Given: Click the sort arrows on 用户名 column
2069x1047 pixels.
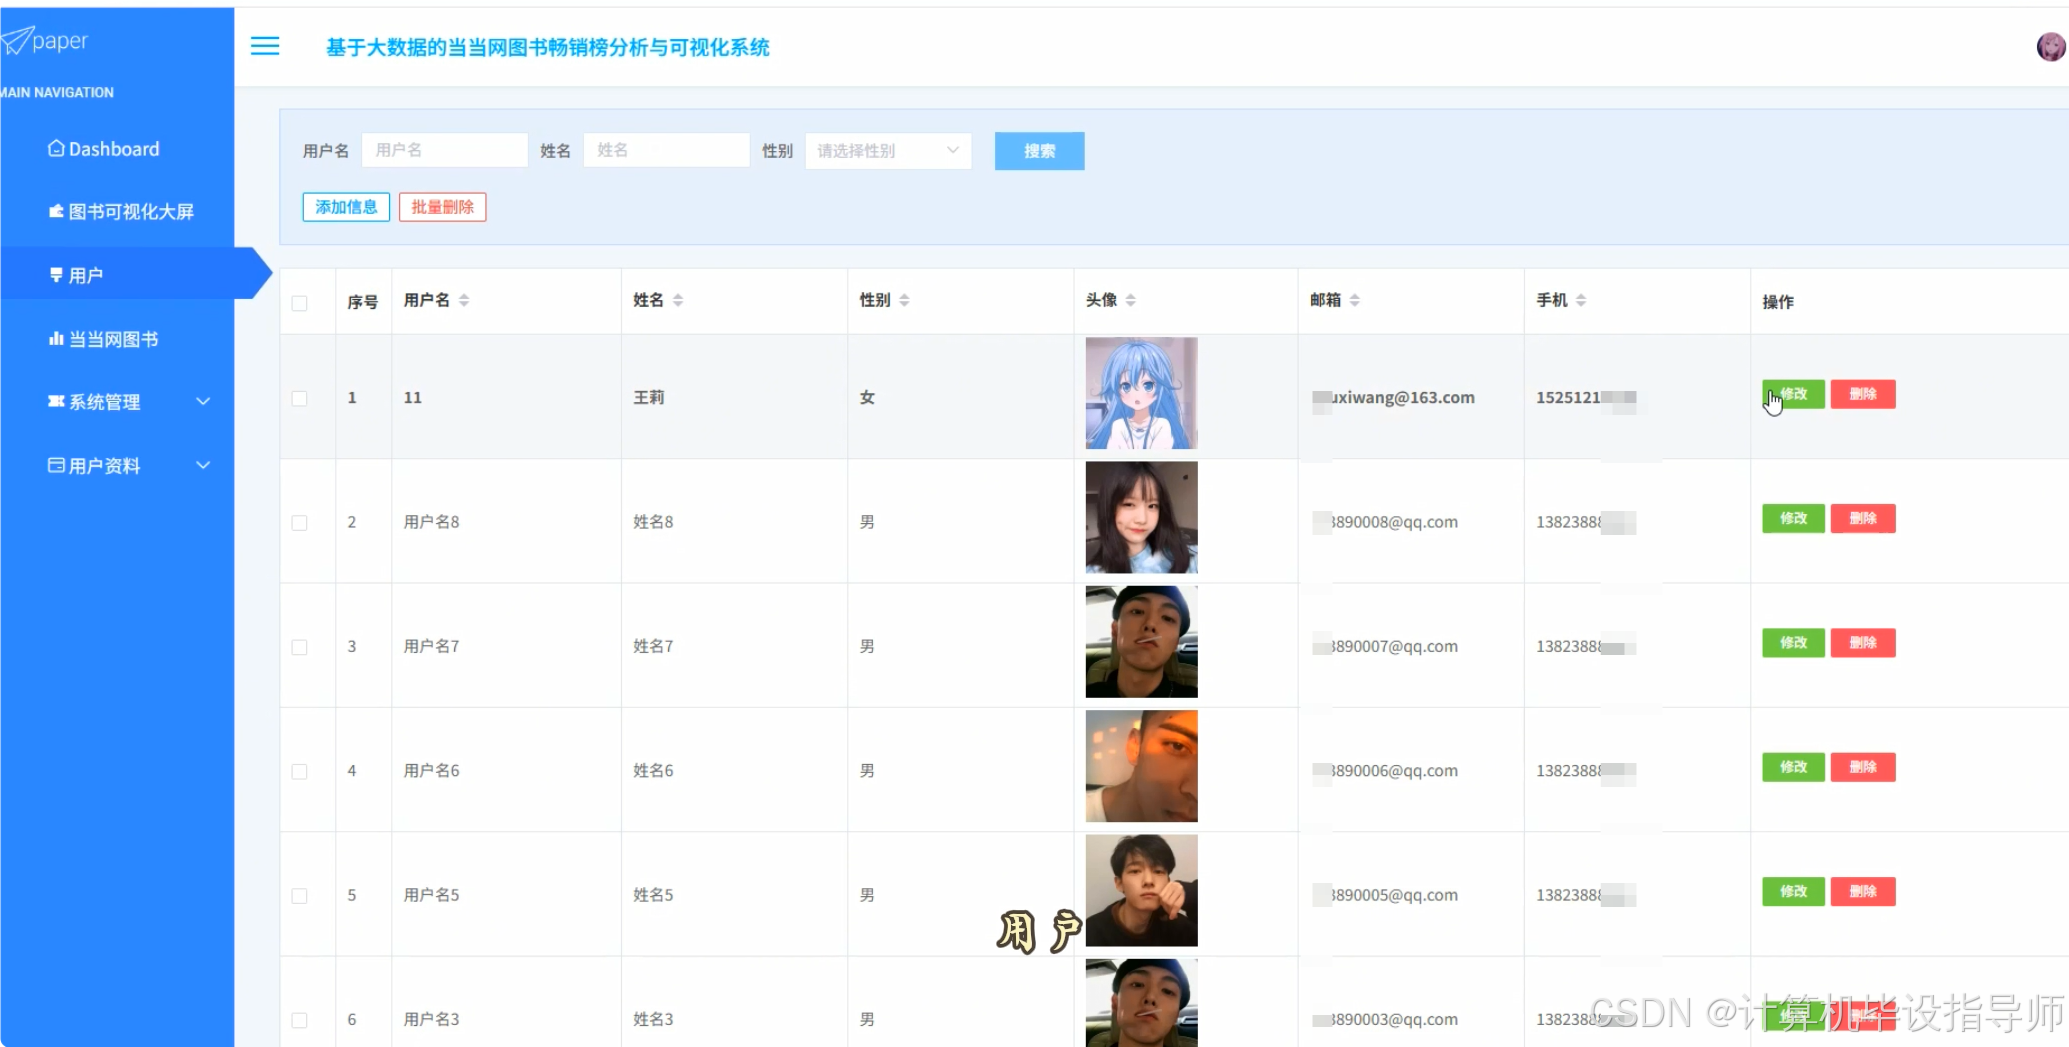Looking at the screenshot, I should point(465,299).
